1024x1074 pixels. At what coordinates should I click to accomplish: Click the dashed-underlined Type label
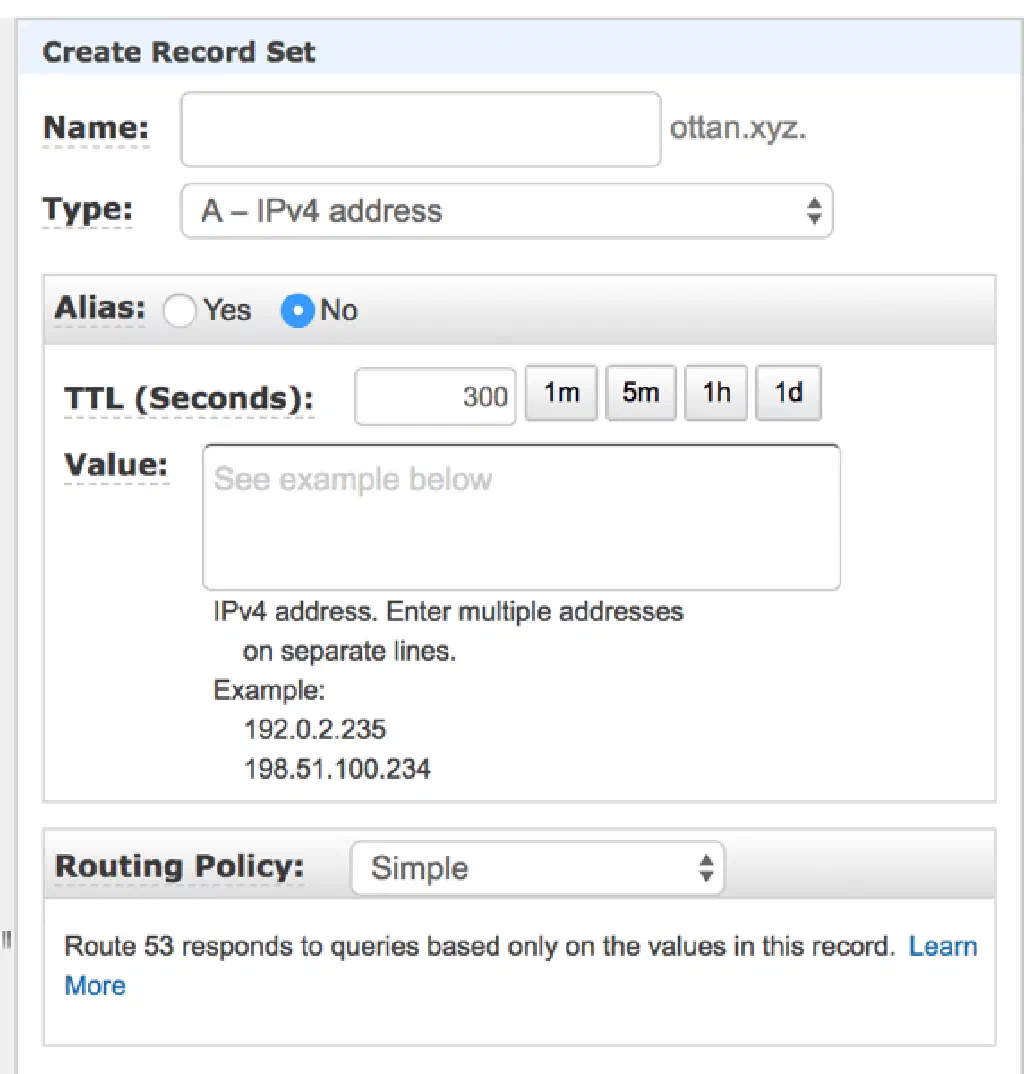click(x=87, y=210)
